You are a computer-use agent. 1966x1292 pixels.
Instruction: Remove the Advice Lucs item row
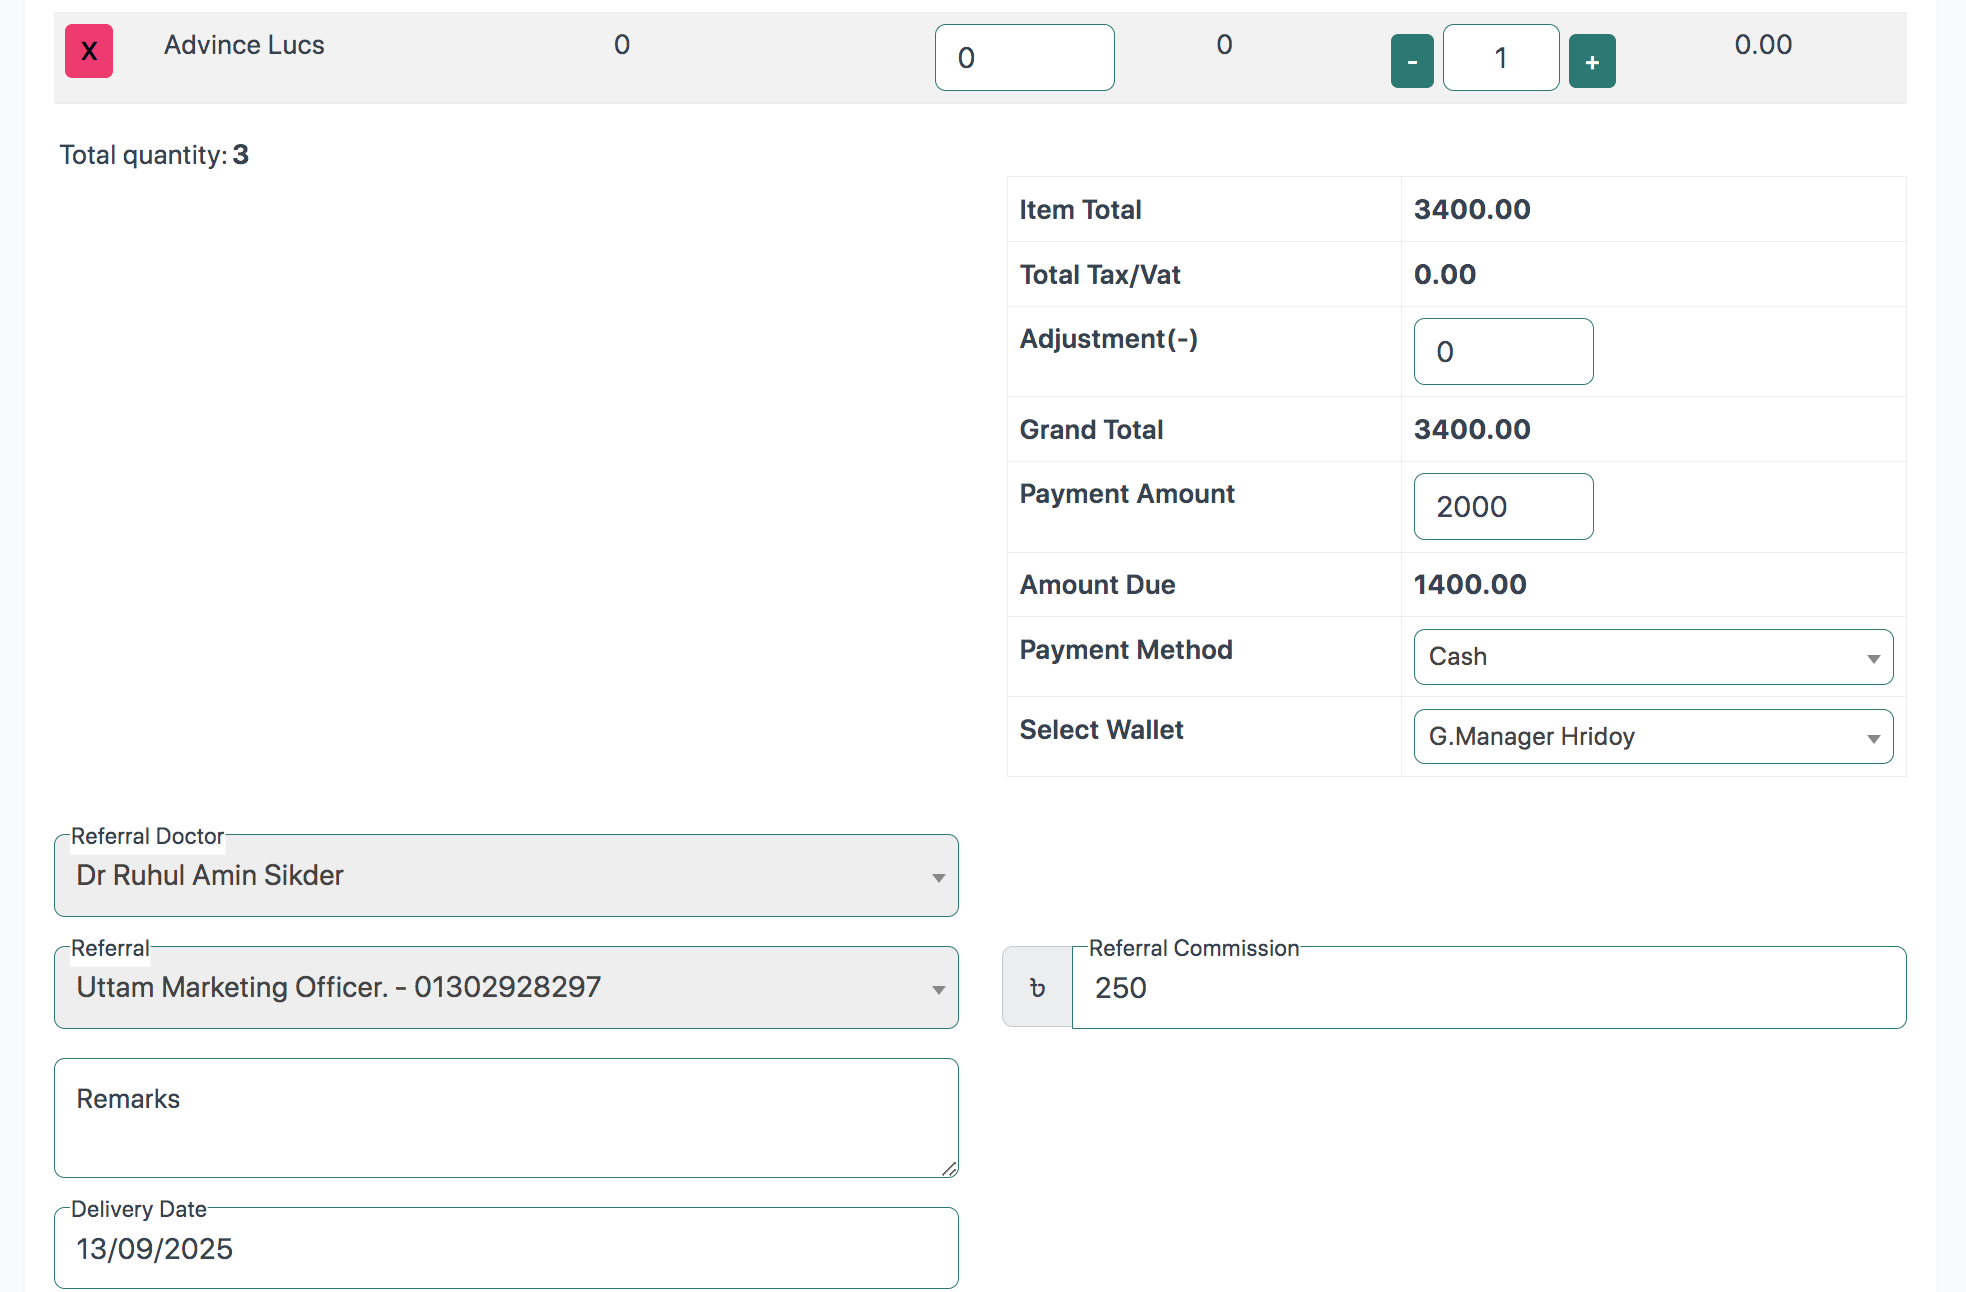[x=89, y=52]
